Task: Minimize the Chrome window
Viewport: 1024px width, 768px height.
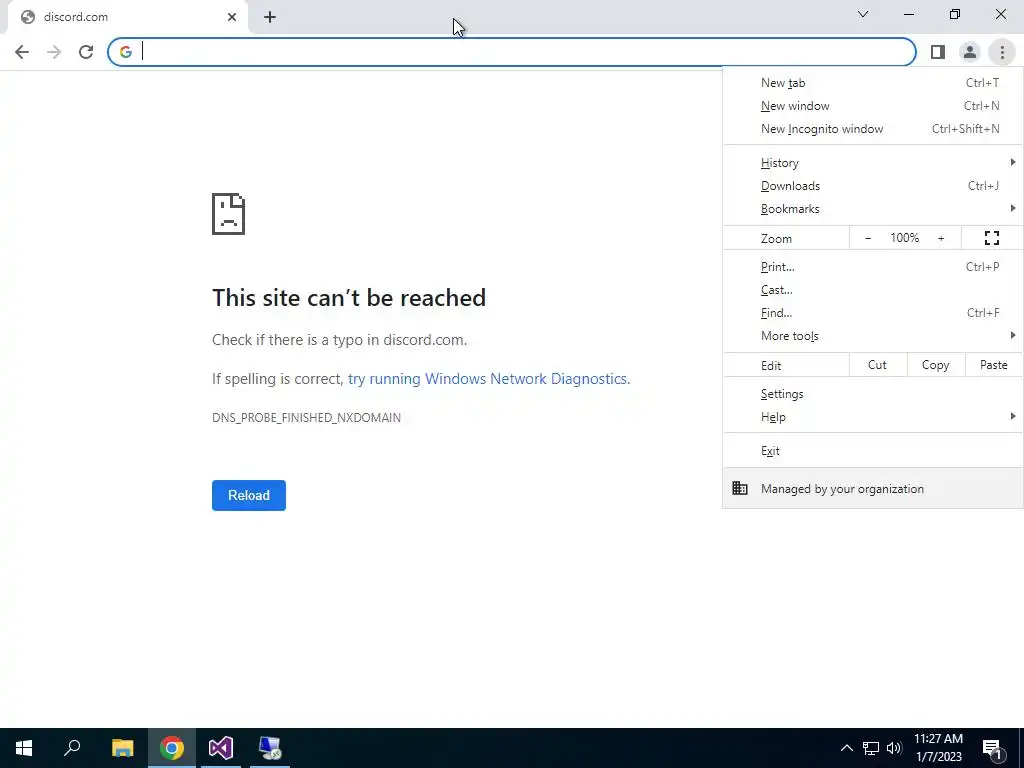Action: point(909,14)
